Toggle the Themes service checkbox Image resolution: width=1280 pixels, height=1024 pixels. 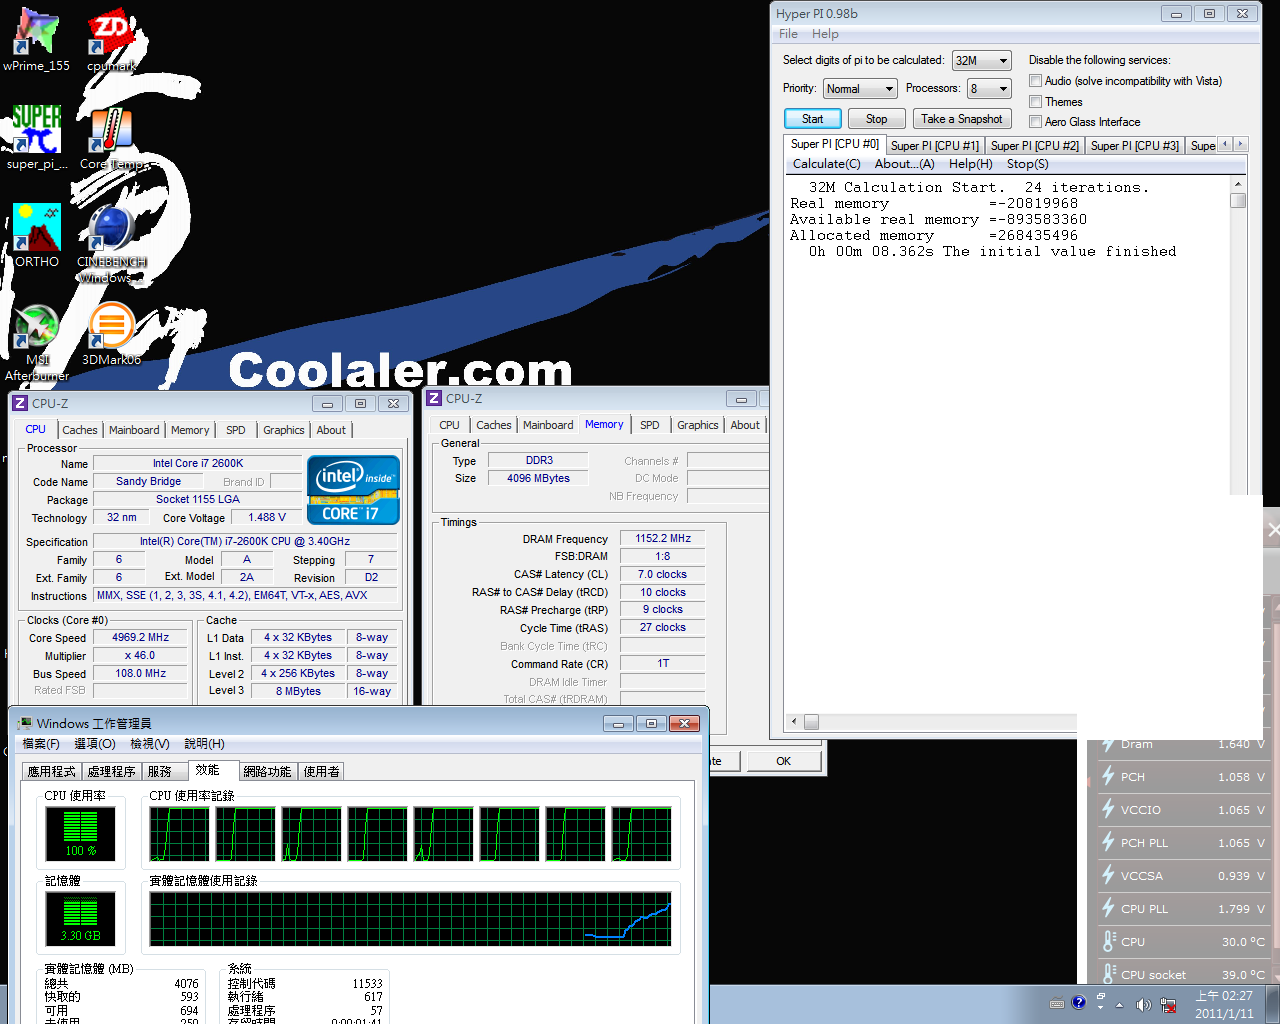[x=1036, y=102]
